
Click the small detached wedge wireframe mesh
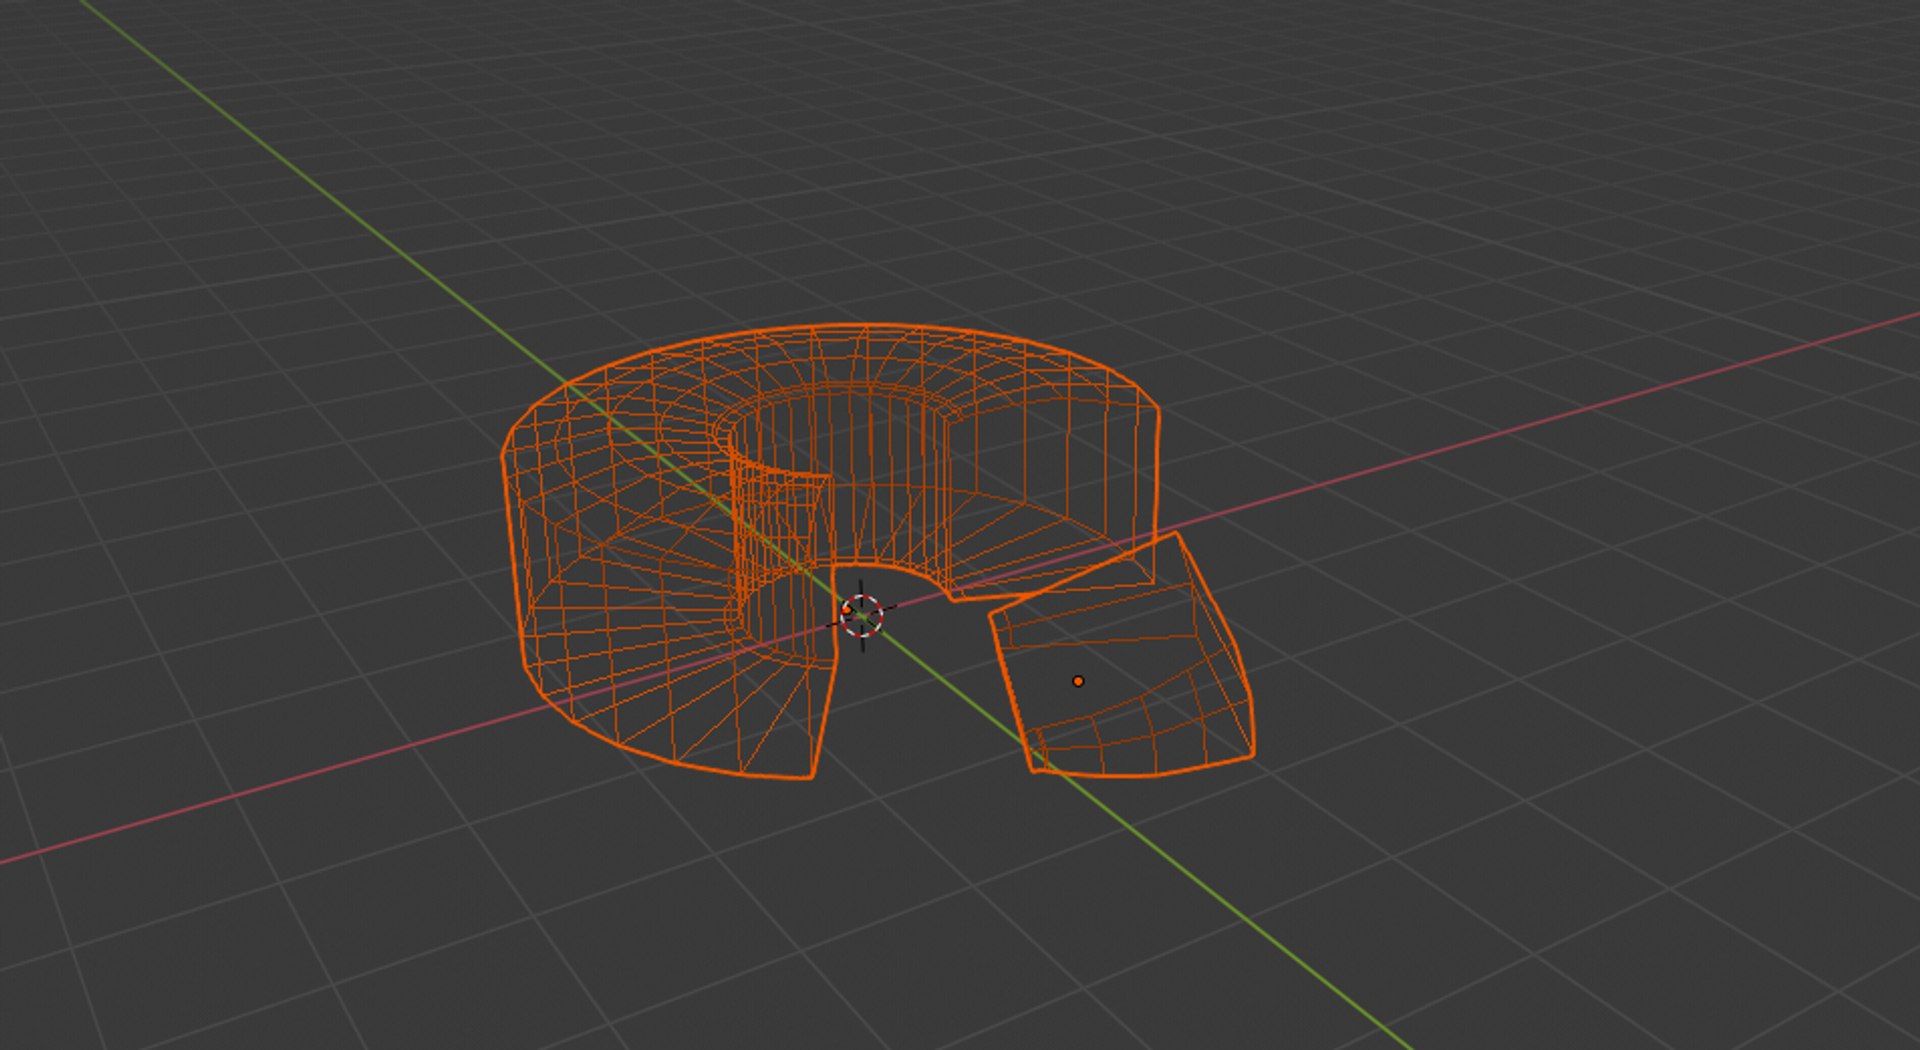pyautogui.click(x=1123, y=655)
